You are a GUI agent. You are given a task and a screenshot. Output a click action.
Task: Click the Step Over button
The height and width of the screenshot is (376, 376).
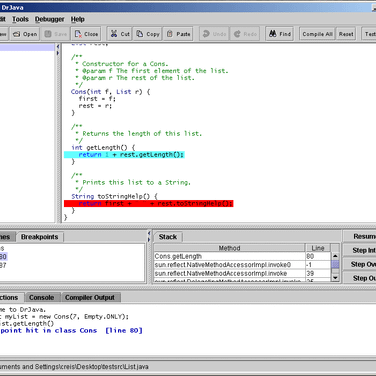pyautogui.click(x=360, y=264)
